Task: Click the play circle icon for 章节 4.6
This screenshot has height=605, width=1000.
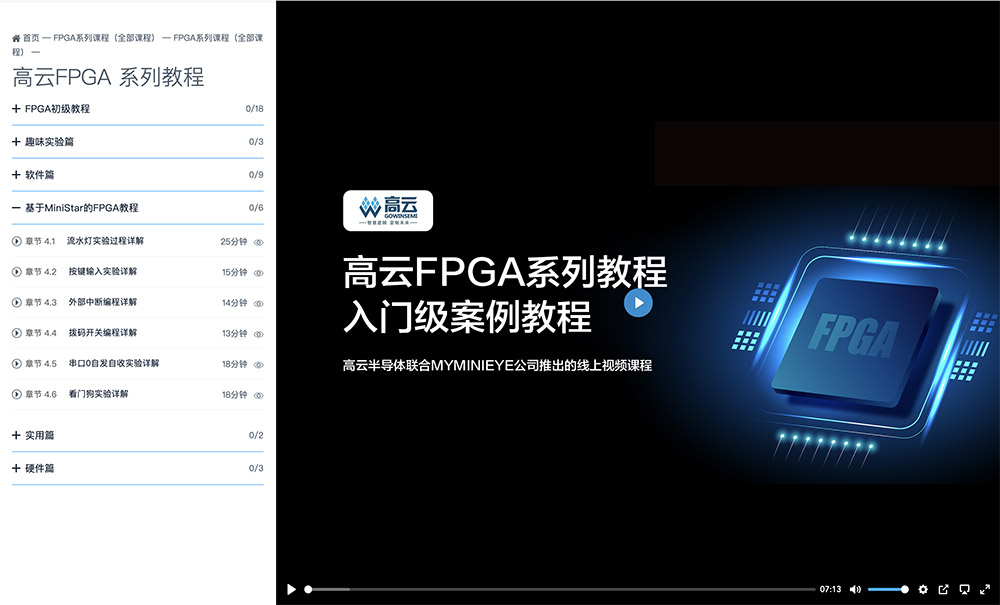Action: pos(17,395)
